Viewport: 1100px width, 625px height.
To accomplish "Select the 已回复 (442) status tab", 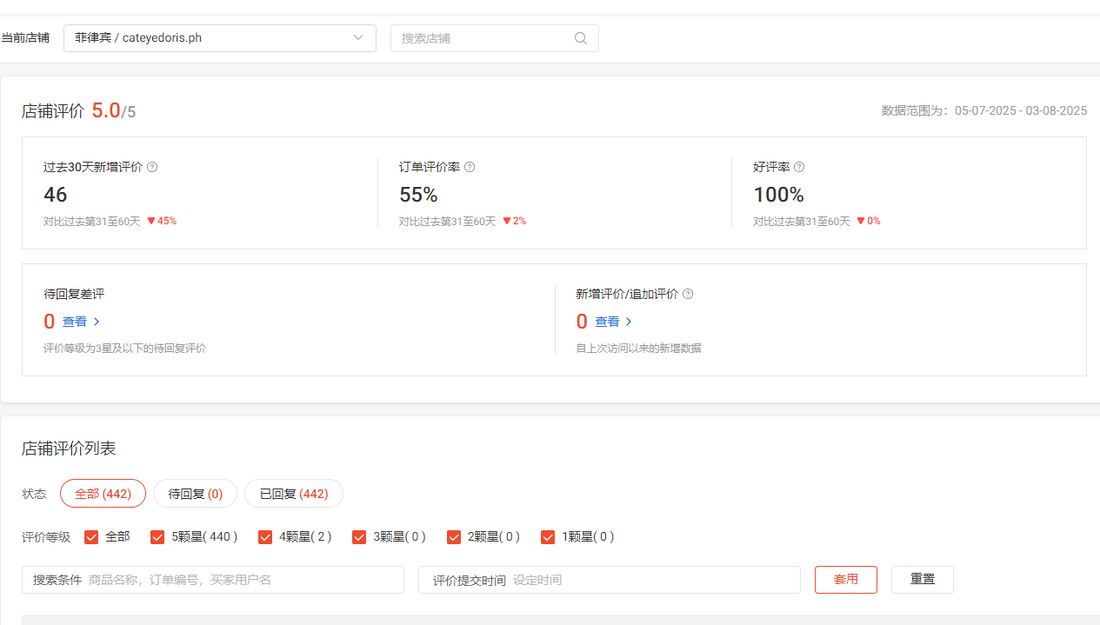I will (293, 494).
